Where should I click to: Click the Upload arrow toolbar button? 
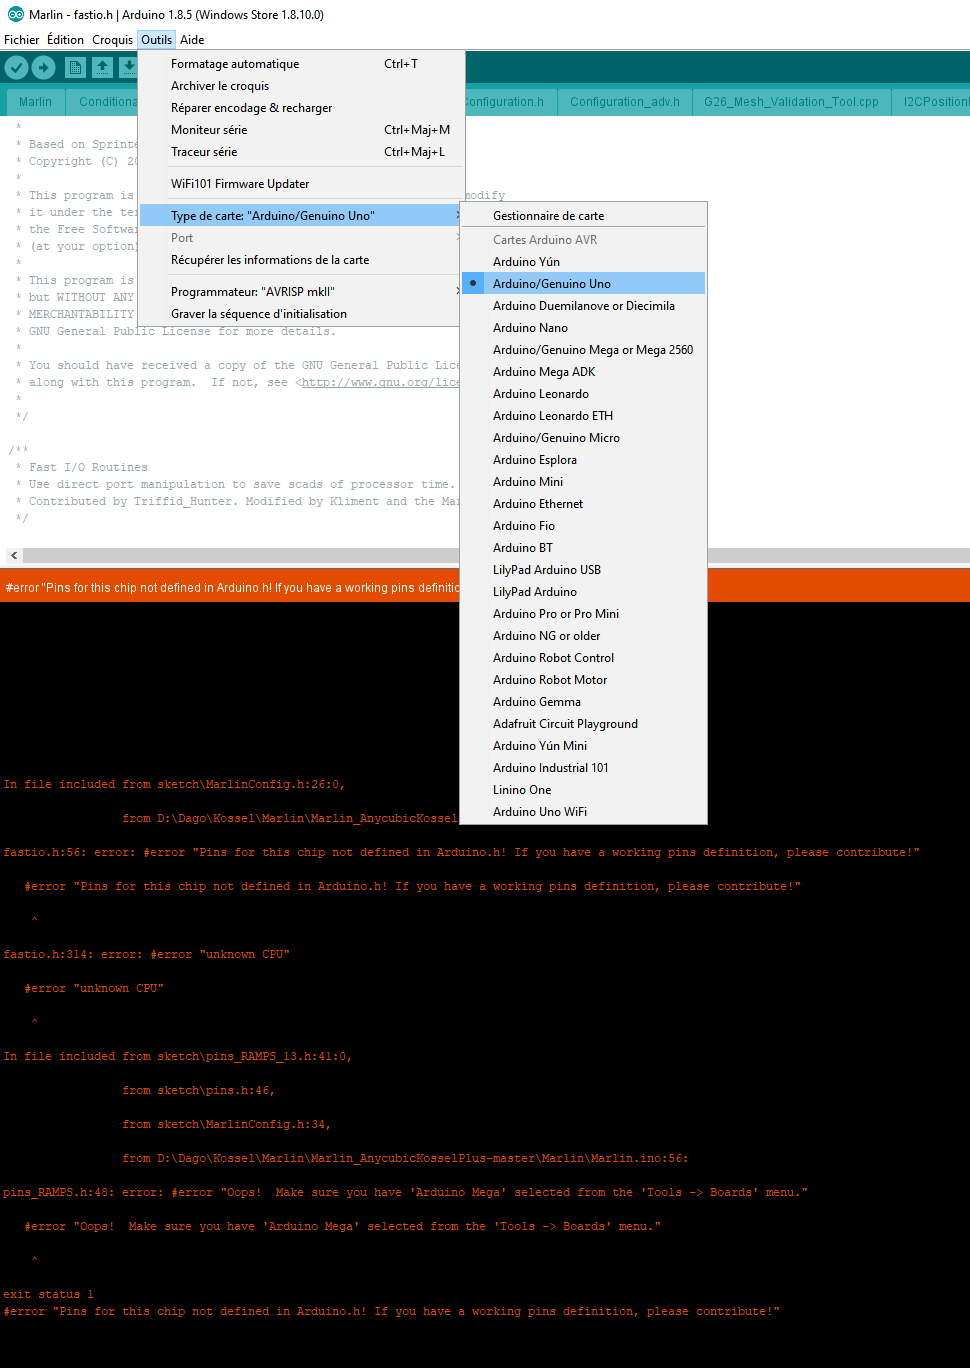(x=43, y=67)
